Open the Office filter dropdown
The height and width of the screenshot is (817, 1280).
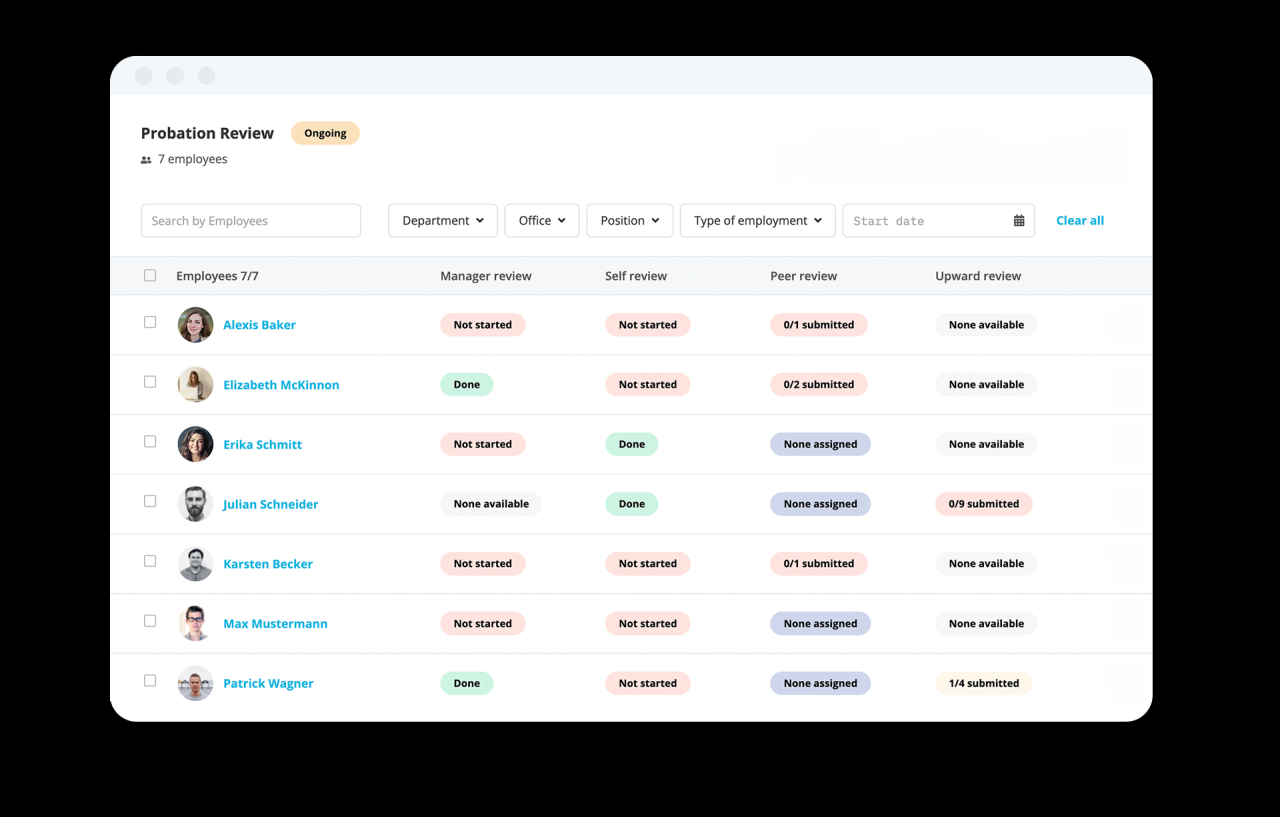pos(541,220)
